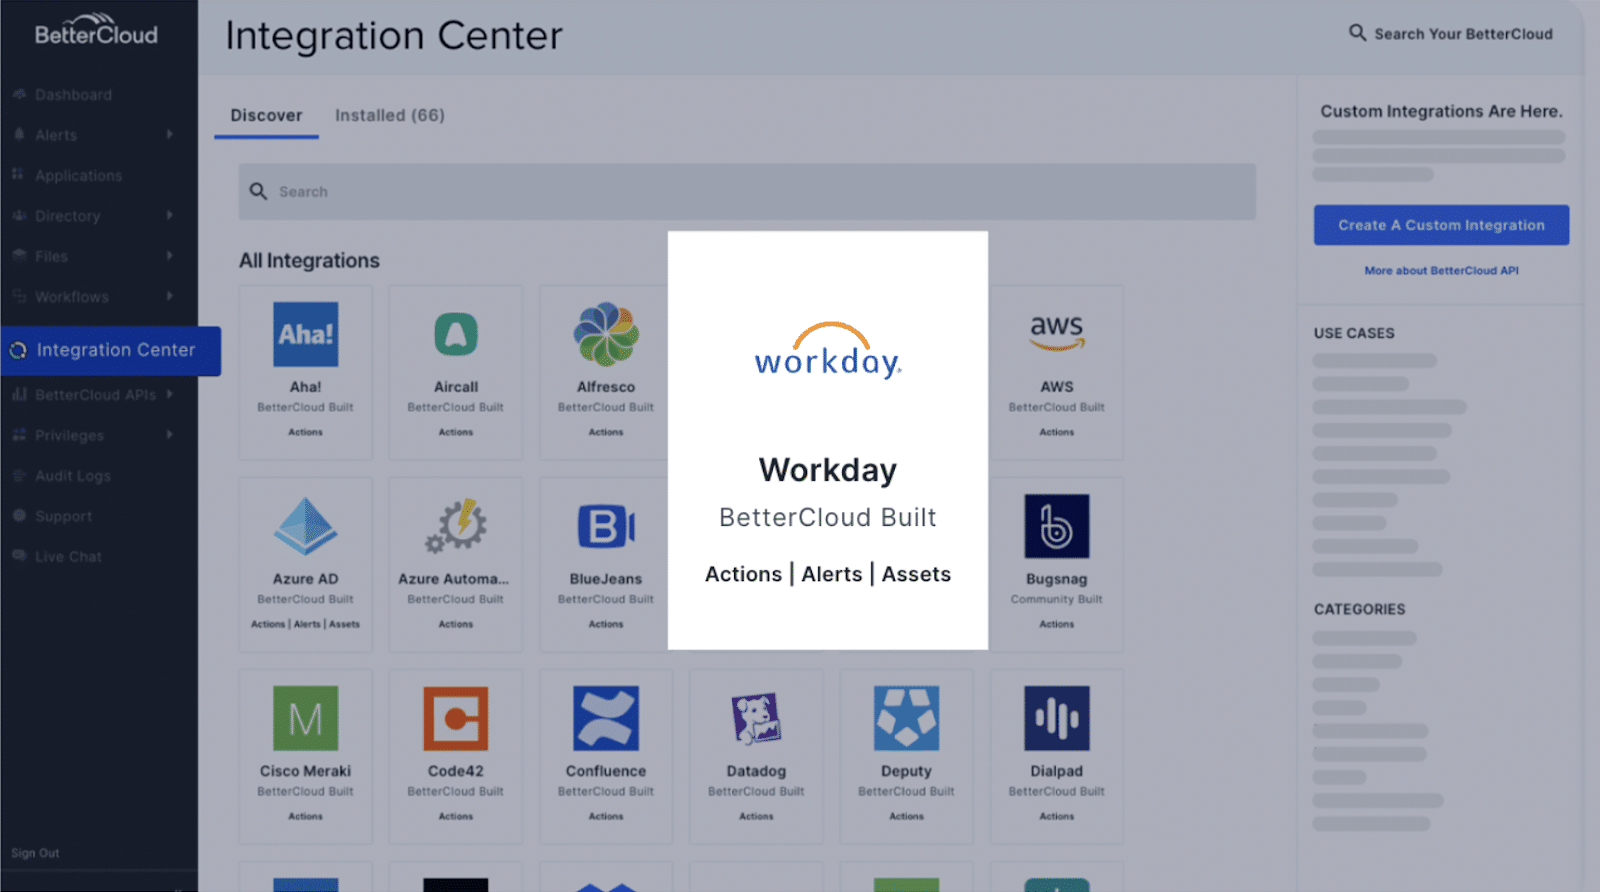Click the Sign Out link
The image size is (1600, 892).
point(35,853)
